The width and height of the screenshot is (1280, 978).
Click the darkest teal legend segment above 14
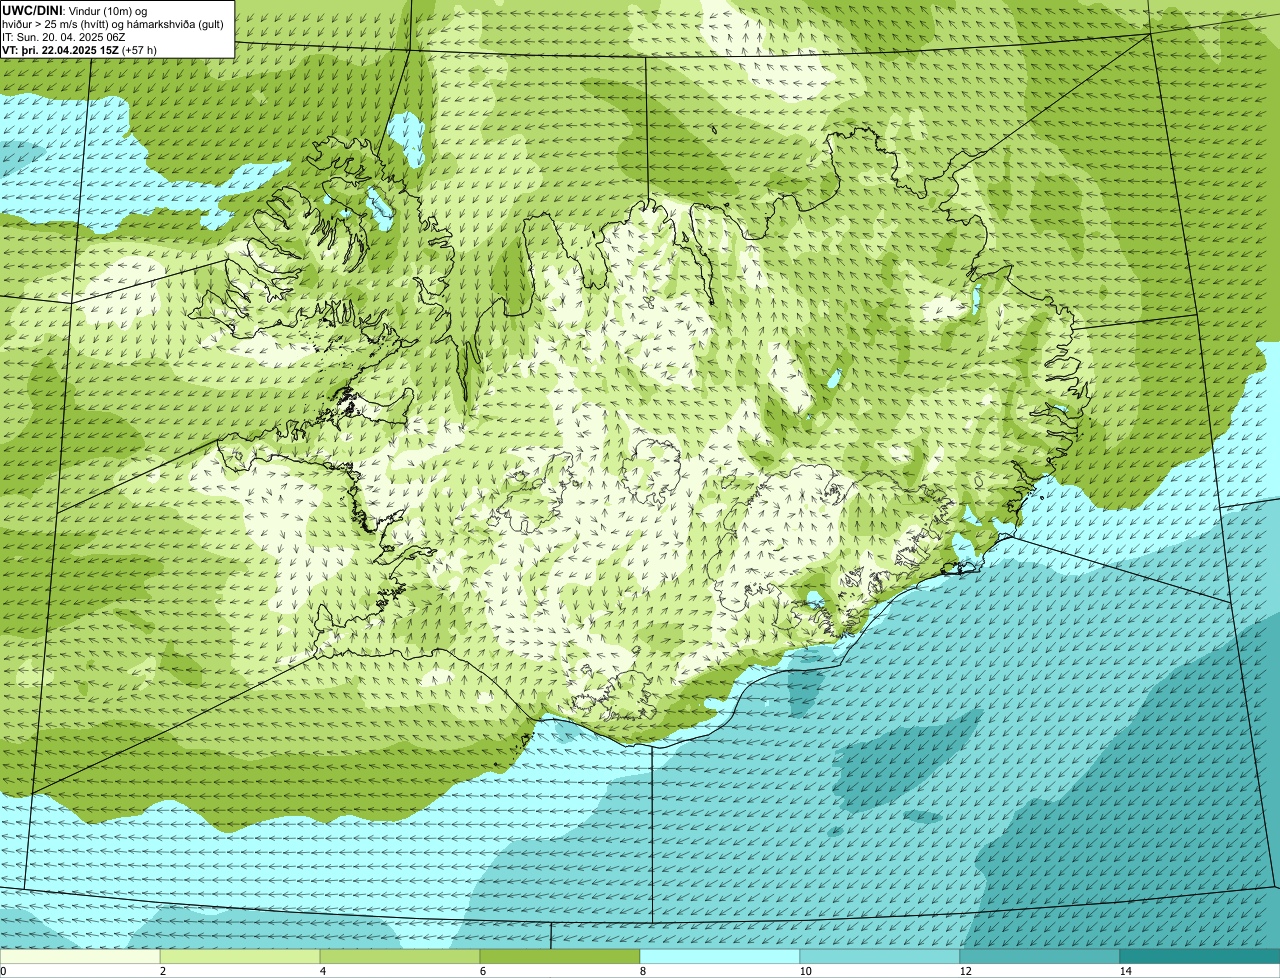tap(1200, 957)
